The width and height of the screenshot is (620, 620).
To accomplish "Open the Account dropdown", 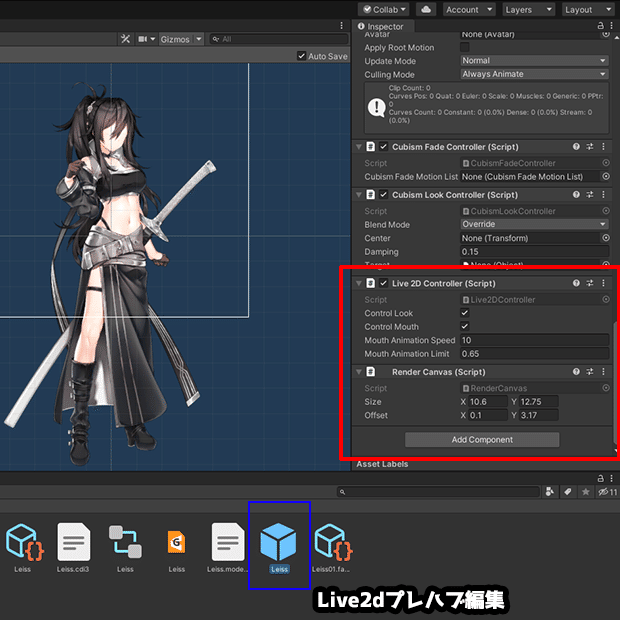I will coord(469,9).
